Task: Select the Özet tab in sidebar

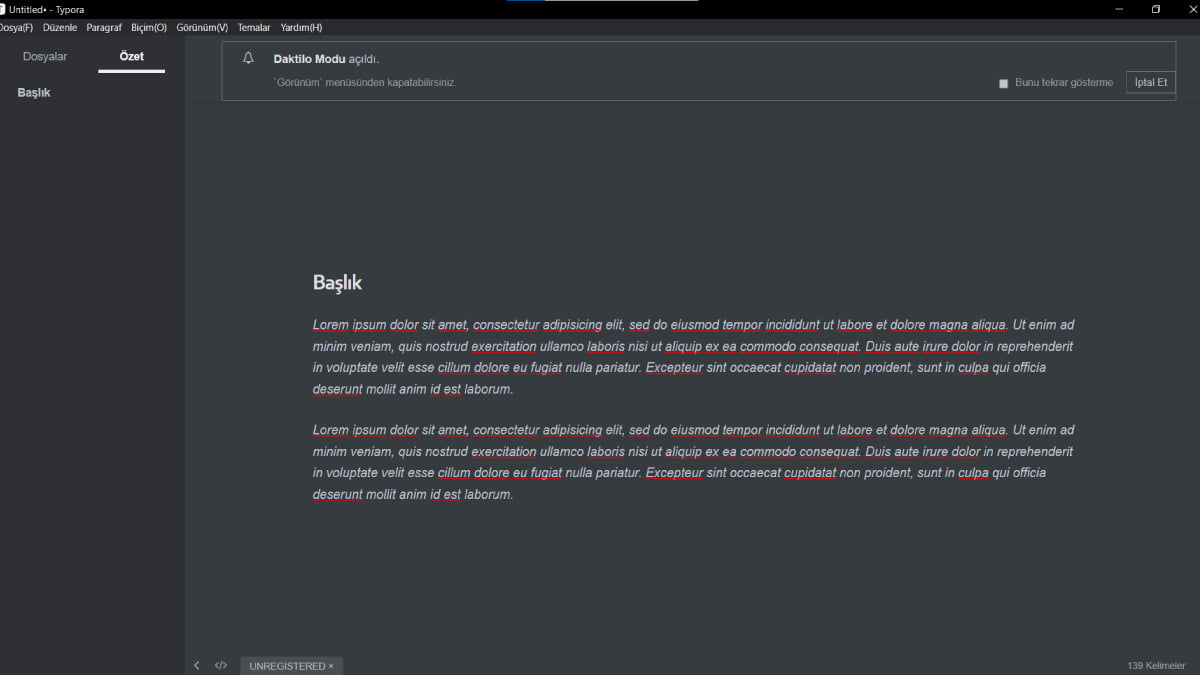Action: pos(131,57)
